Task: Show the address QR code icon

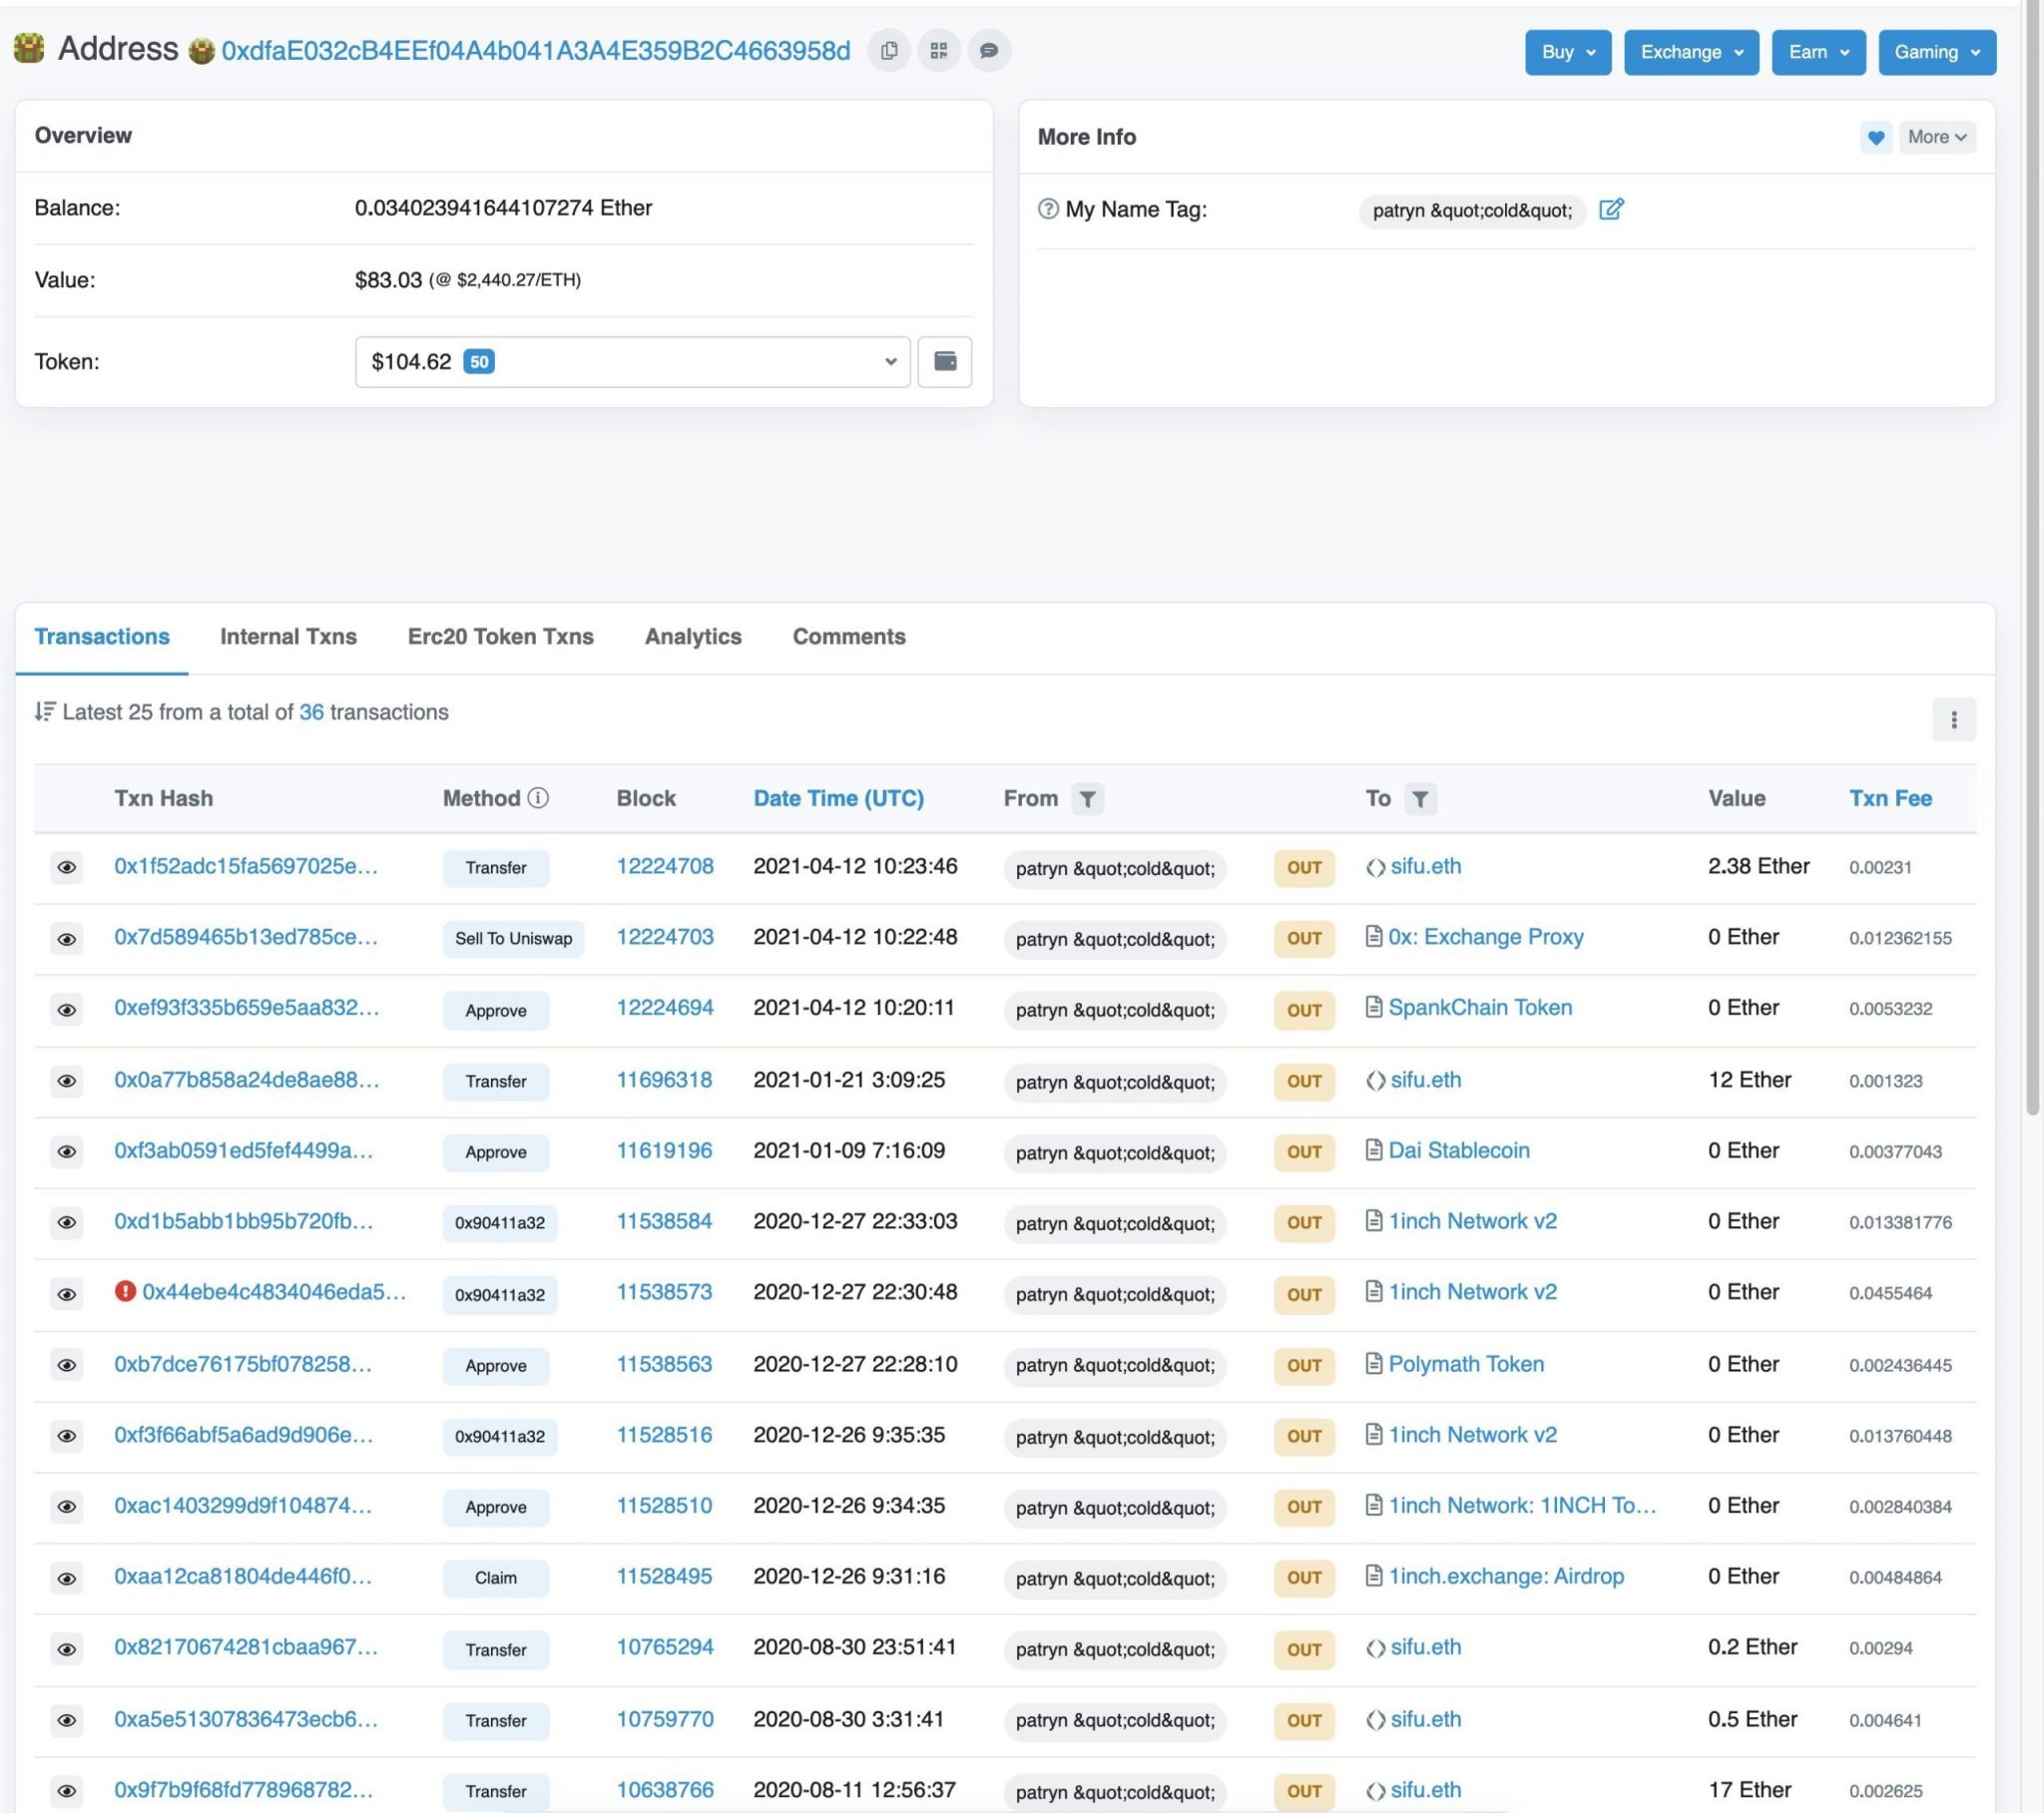Action: [x=938, y=51]
